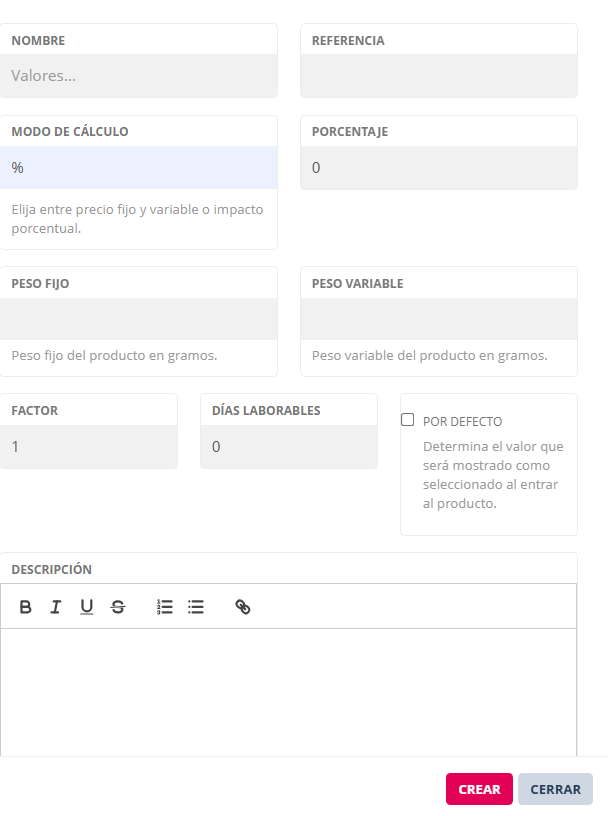Click the Cerrar button
This screenshot has width=608, height=816.
coord(555,789)
